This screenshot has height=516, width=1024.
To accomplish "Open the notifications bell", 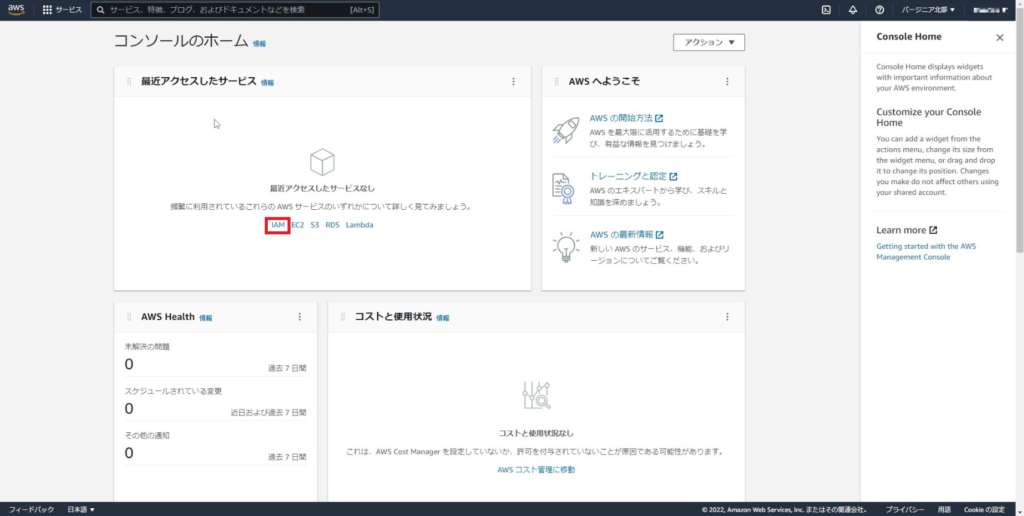I will [x=853, y=10].
